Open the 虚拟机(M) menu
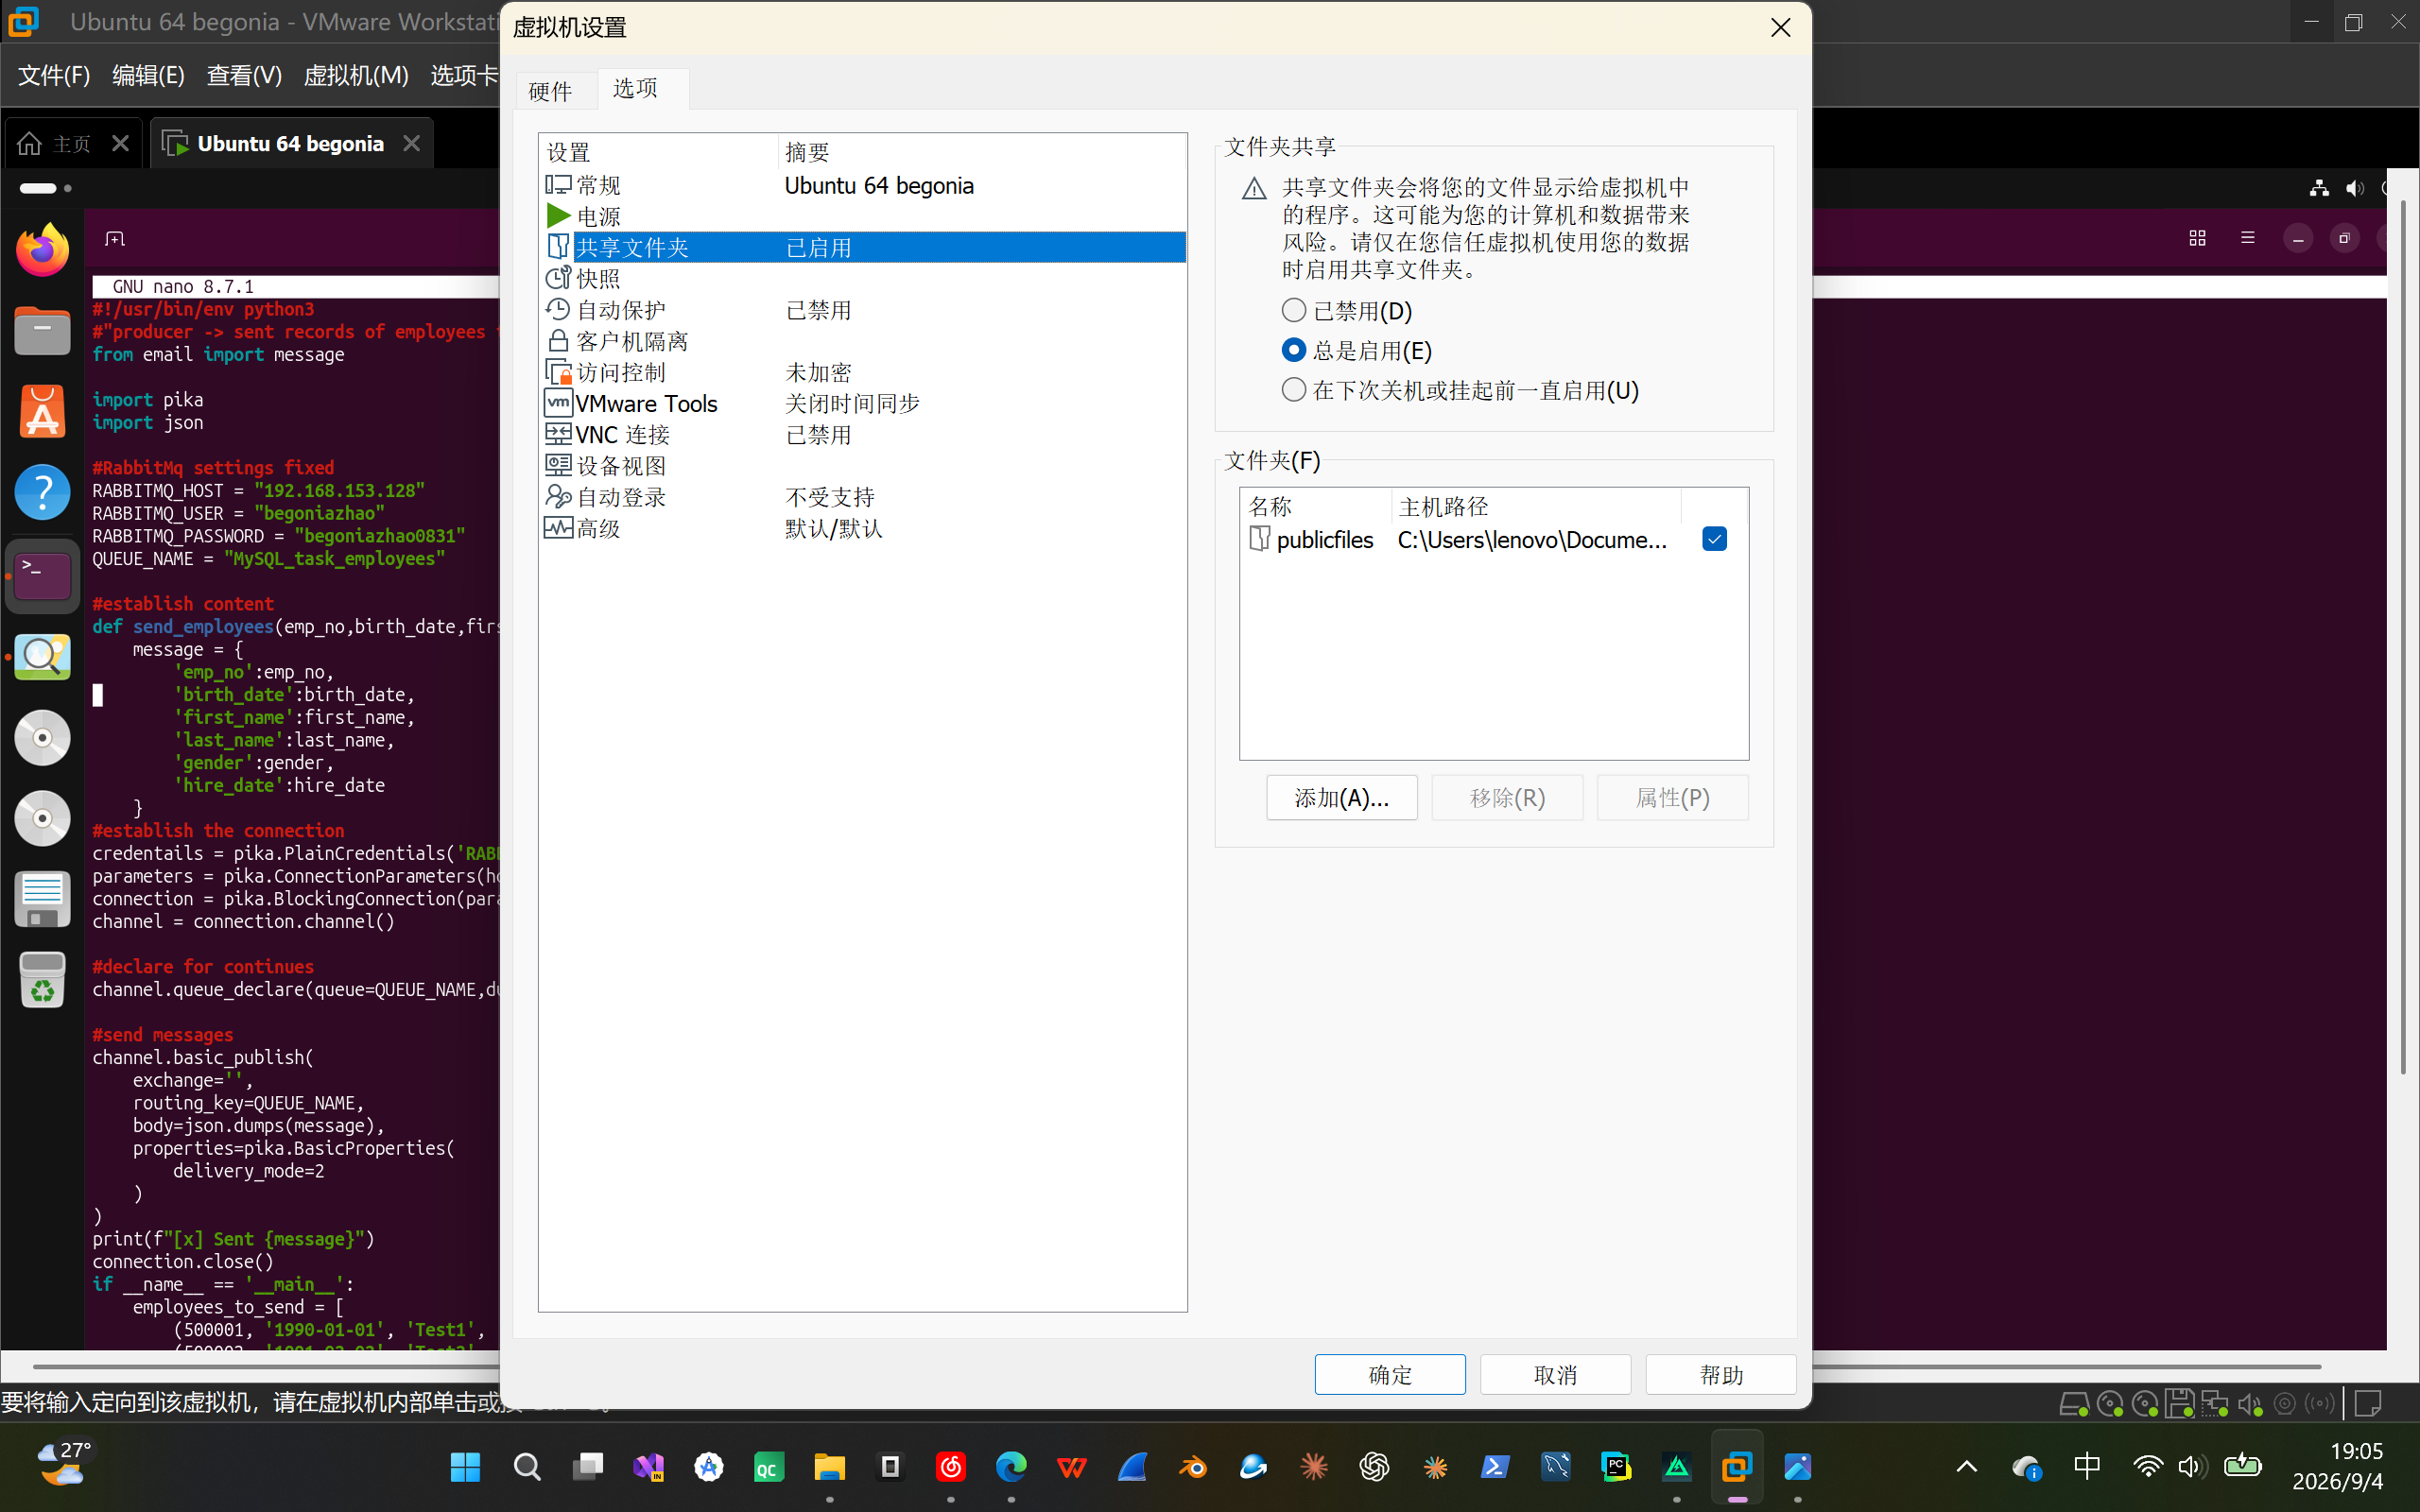Viewport: 2420px width, 1512px height. (356, 75)
